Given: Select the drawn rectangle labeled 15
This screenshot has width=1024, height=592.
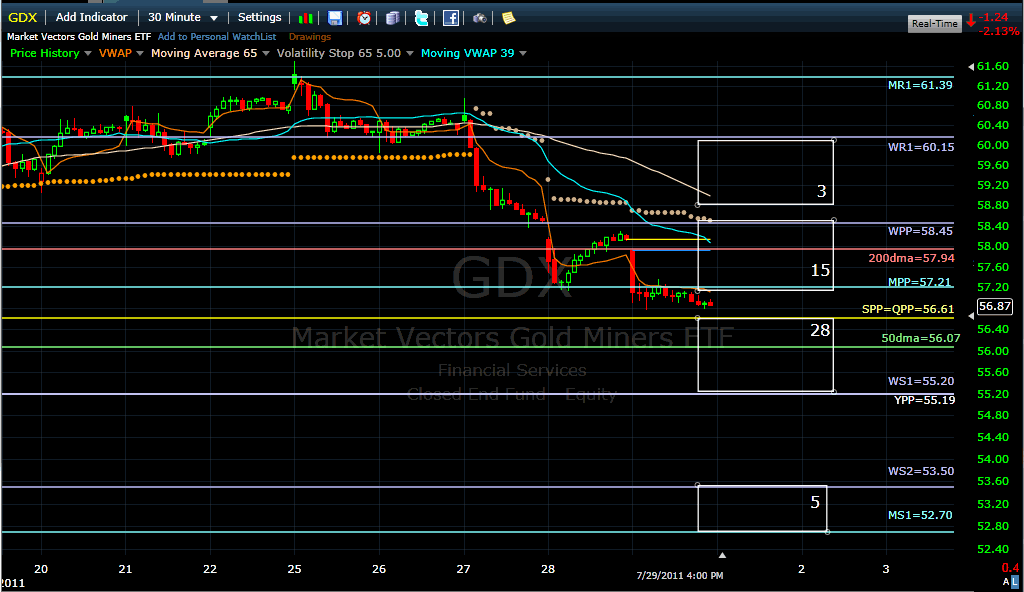Looking at the screenshot, I should pos(765,255).
